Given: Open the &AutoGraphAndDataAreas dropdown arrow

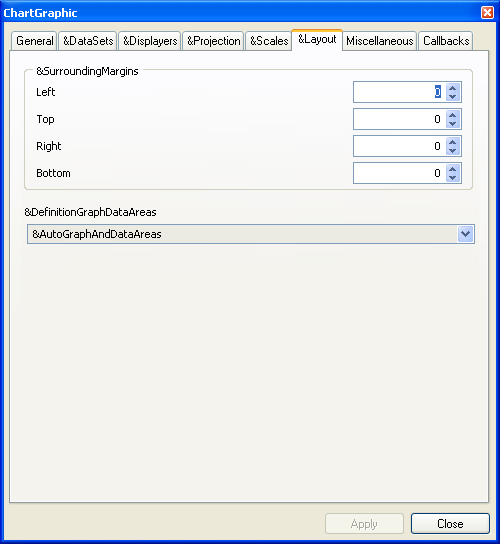Looking at the screenshot, I should point(465,234).
